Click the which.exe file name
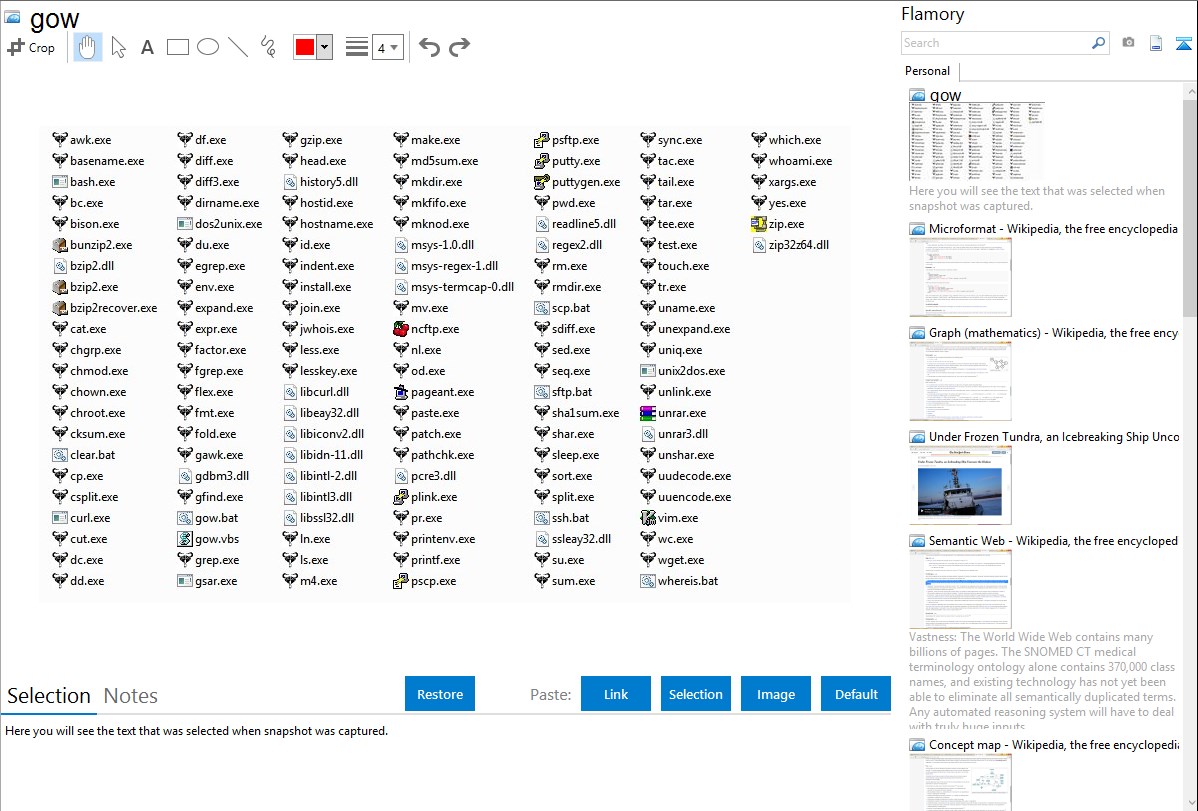 pyautogui.click(x=795, y=140)
